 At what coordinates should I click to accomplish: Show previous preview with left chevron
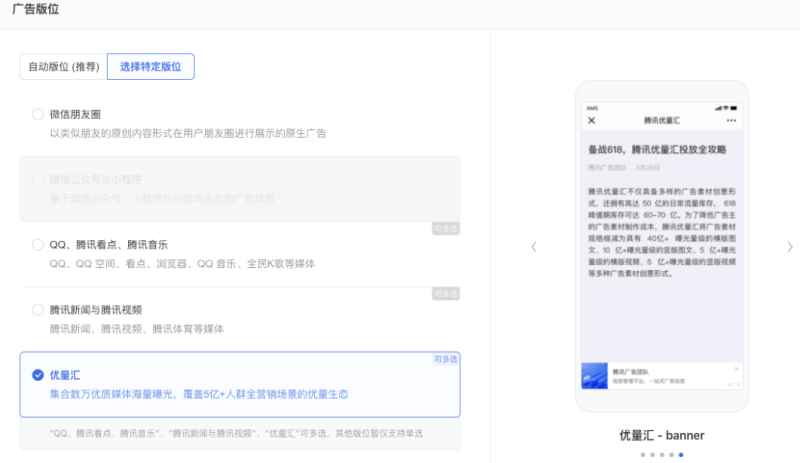[534, 247]
